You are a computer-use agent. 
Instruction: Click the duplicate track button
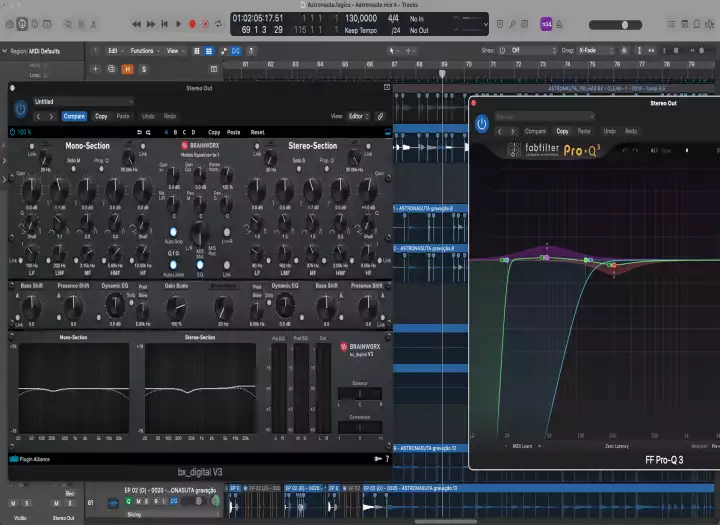pyautogui.click(x=112, y=69)
